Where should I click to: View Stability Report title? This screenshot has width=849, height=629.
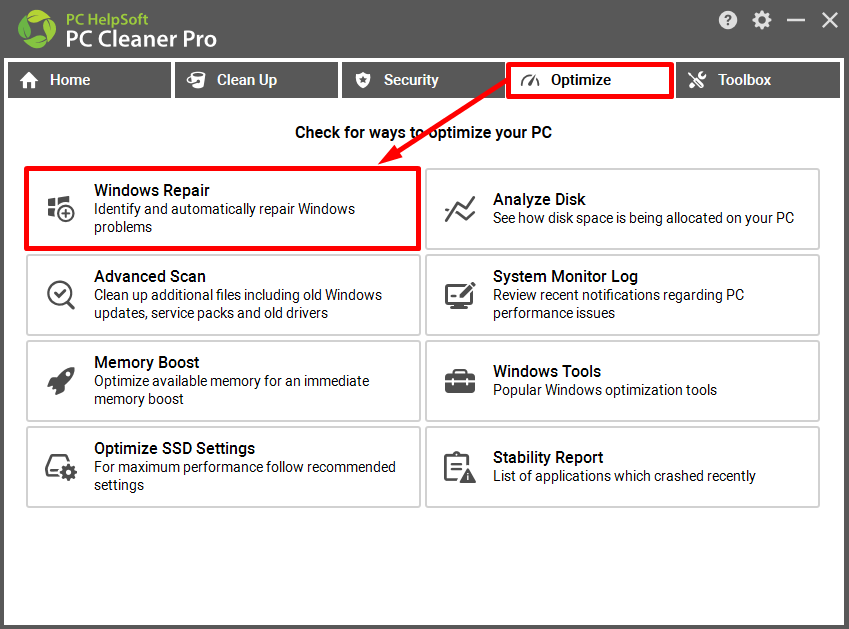click(x=548, y=457)
